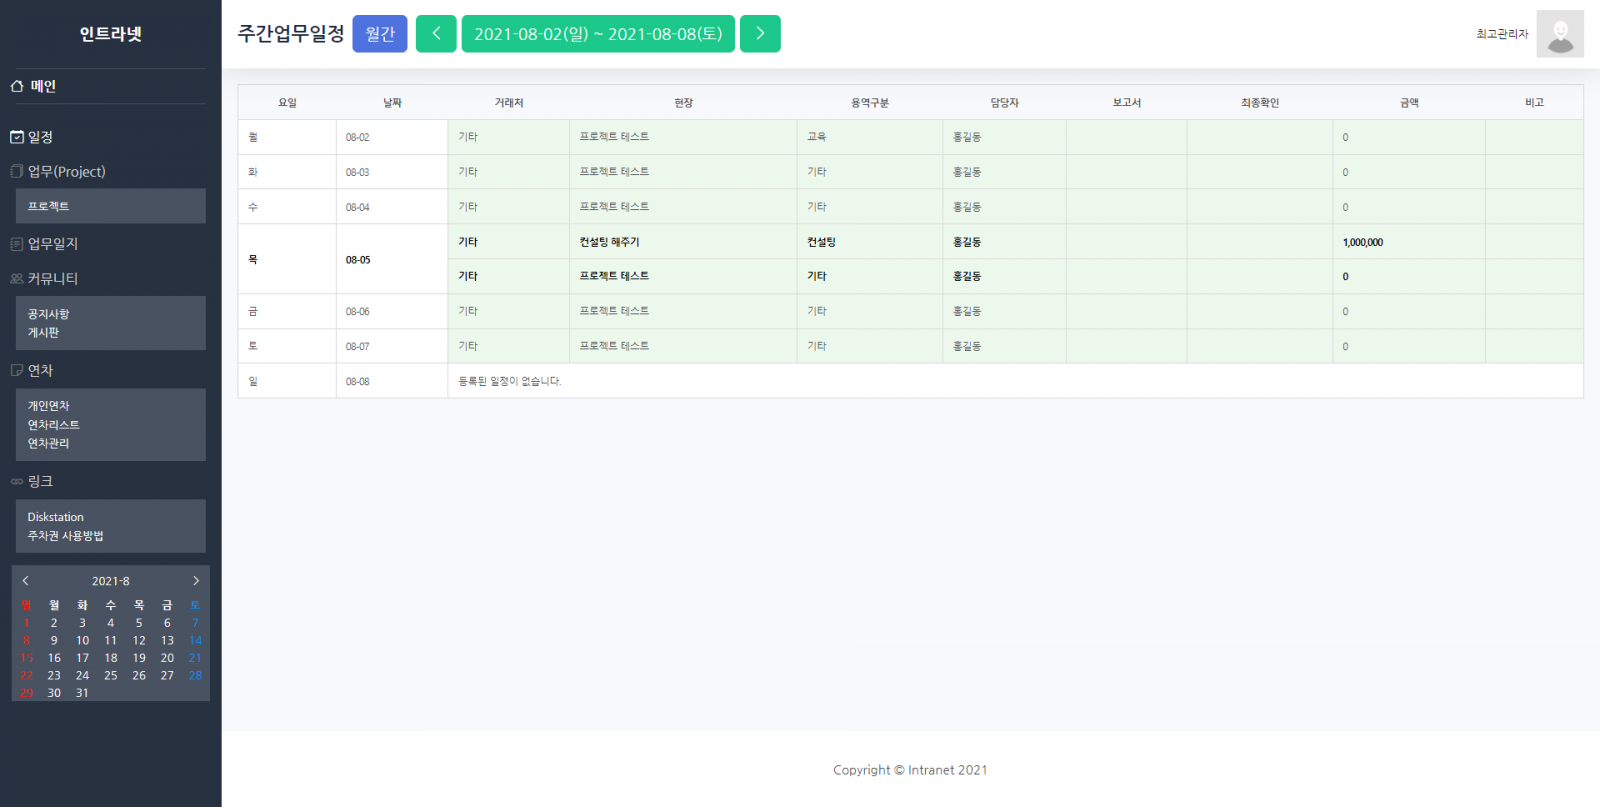Click the 커뮤니티 people icon
1600x807 pixels.
[x=17, y=279]
